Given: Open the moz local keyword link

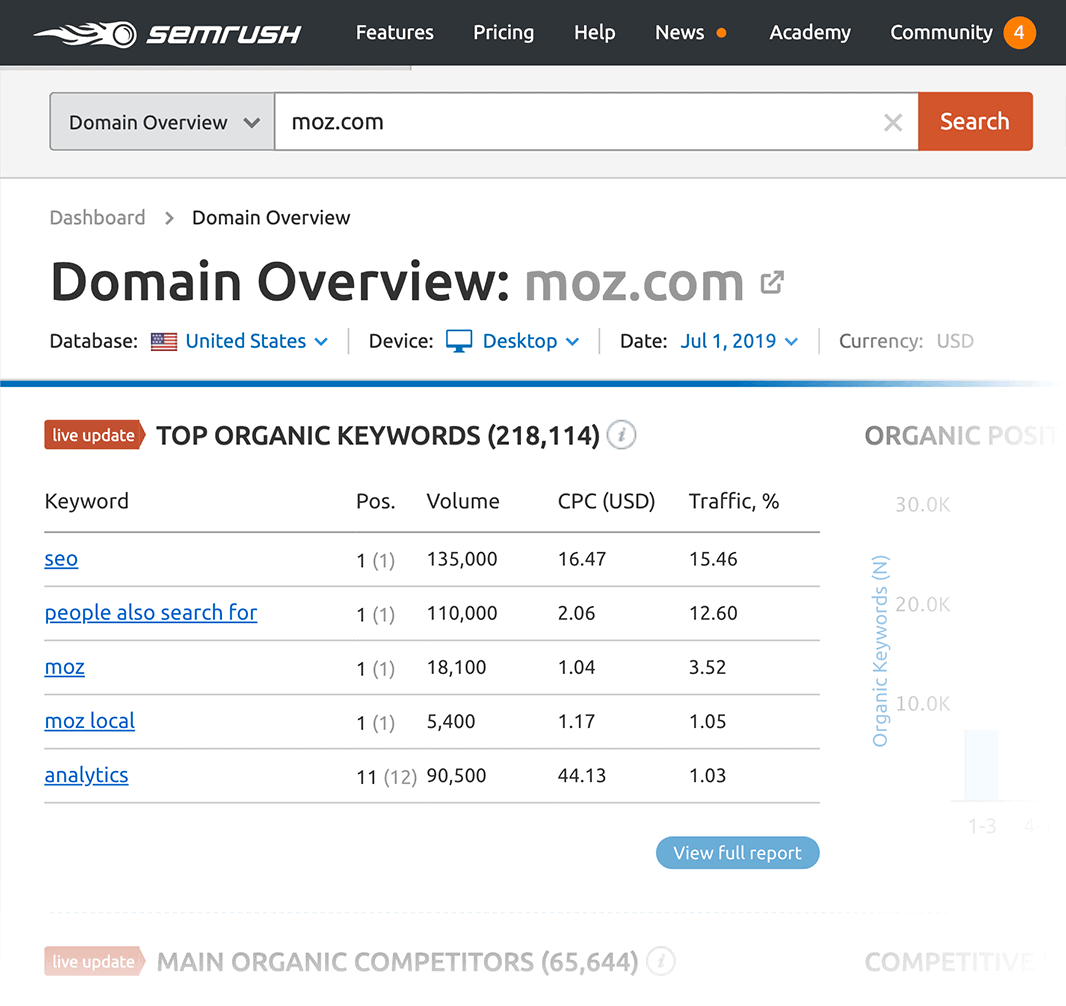Looking at the screenshot, I should click(90, 721).
